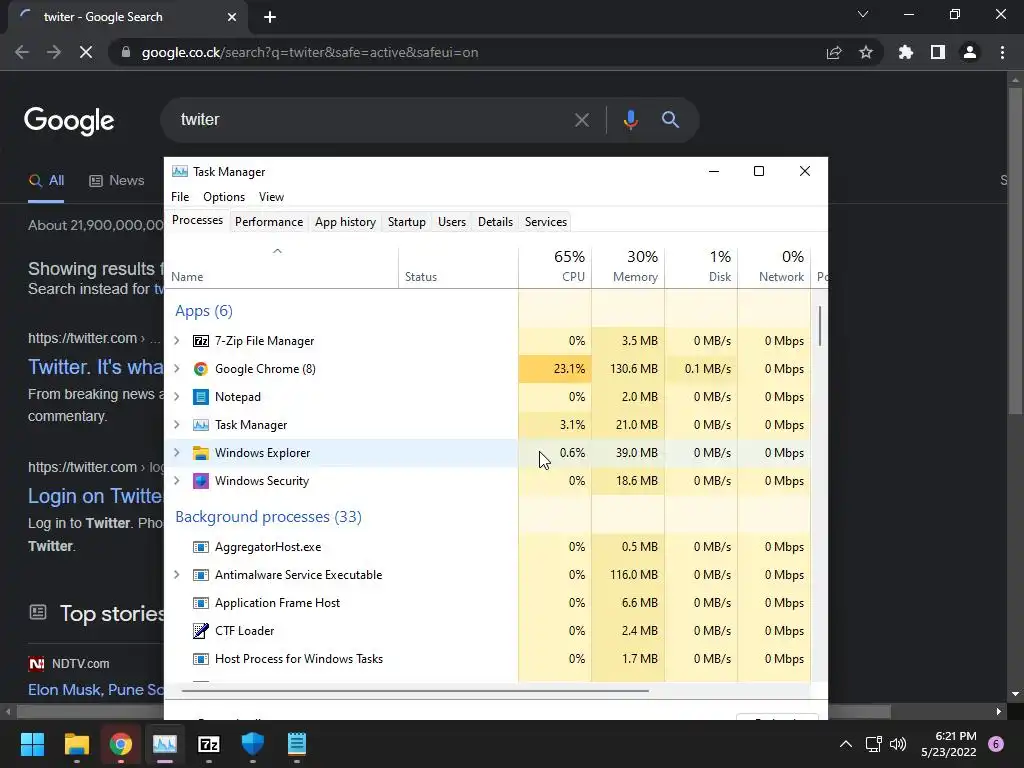The height and width of the screenshot is (768, 1024).
Task: Sort processes by the Network column
Action: click(774, 267)
